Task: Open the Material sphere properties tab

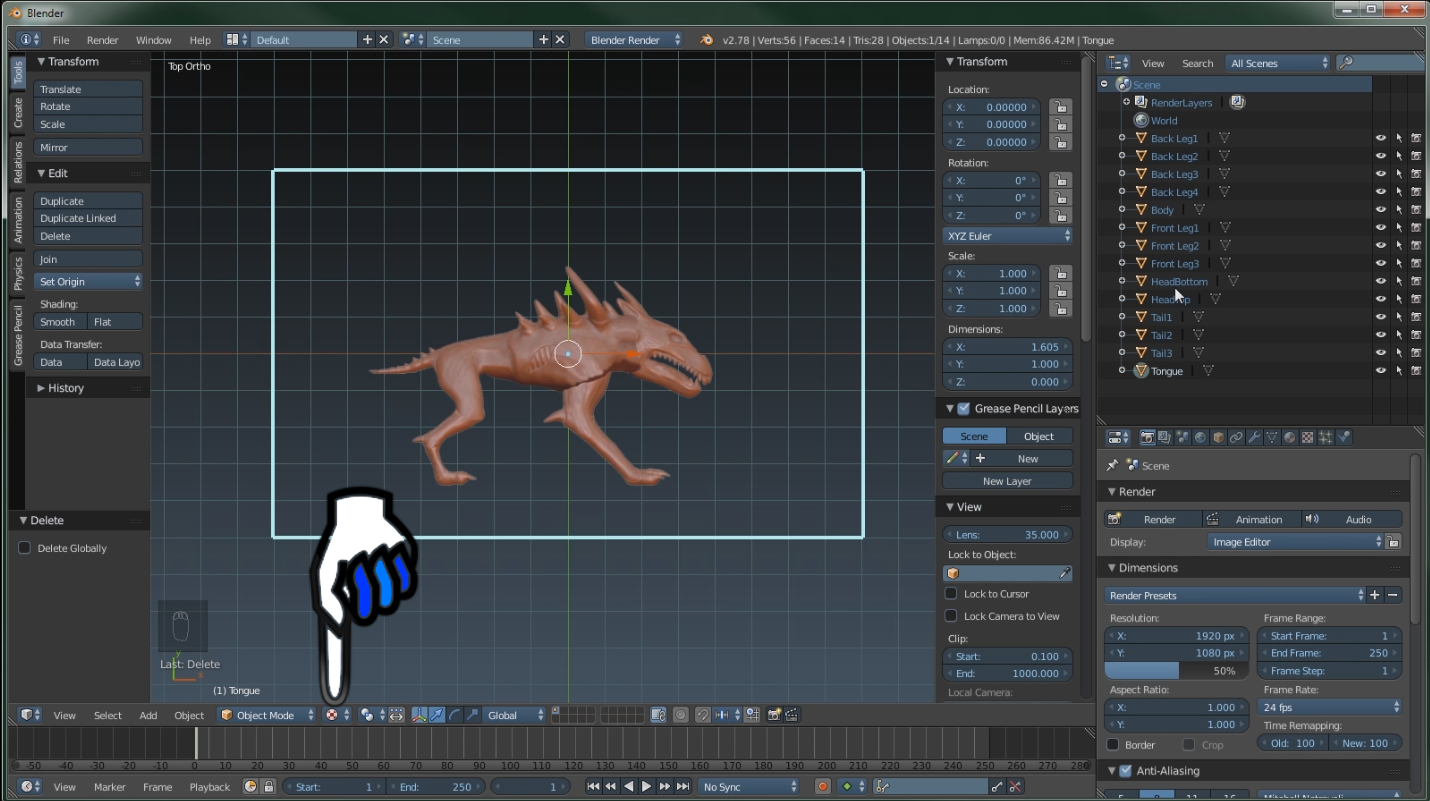Action: click(1289, 437)
